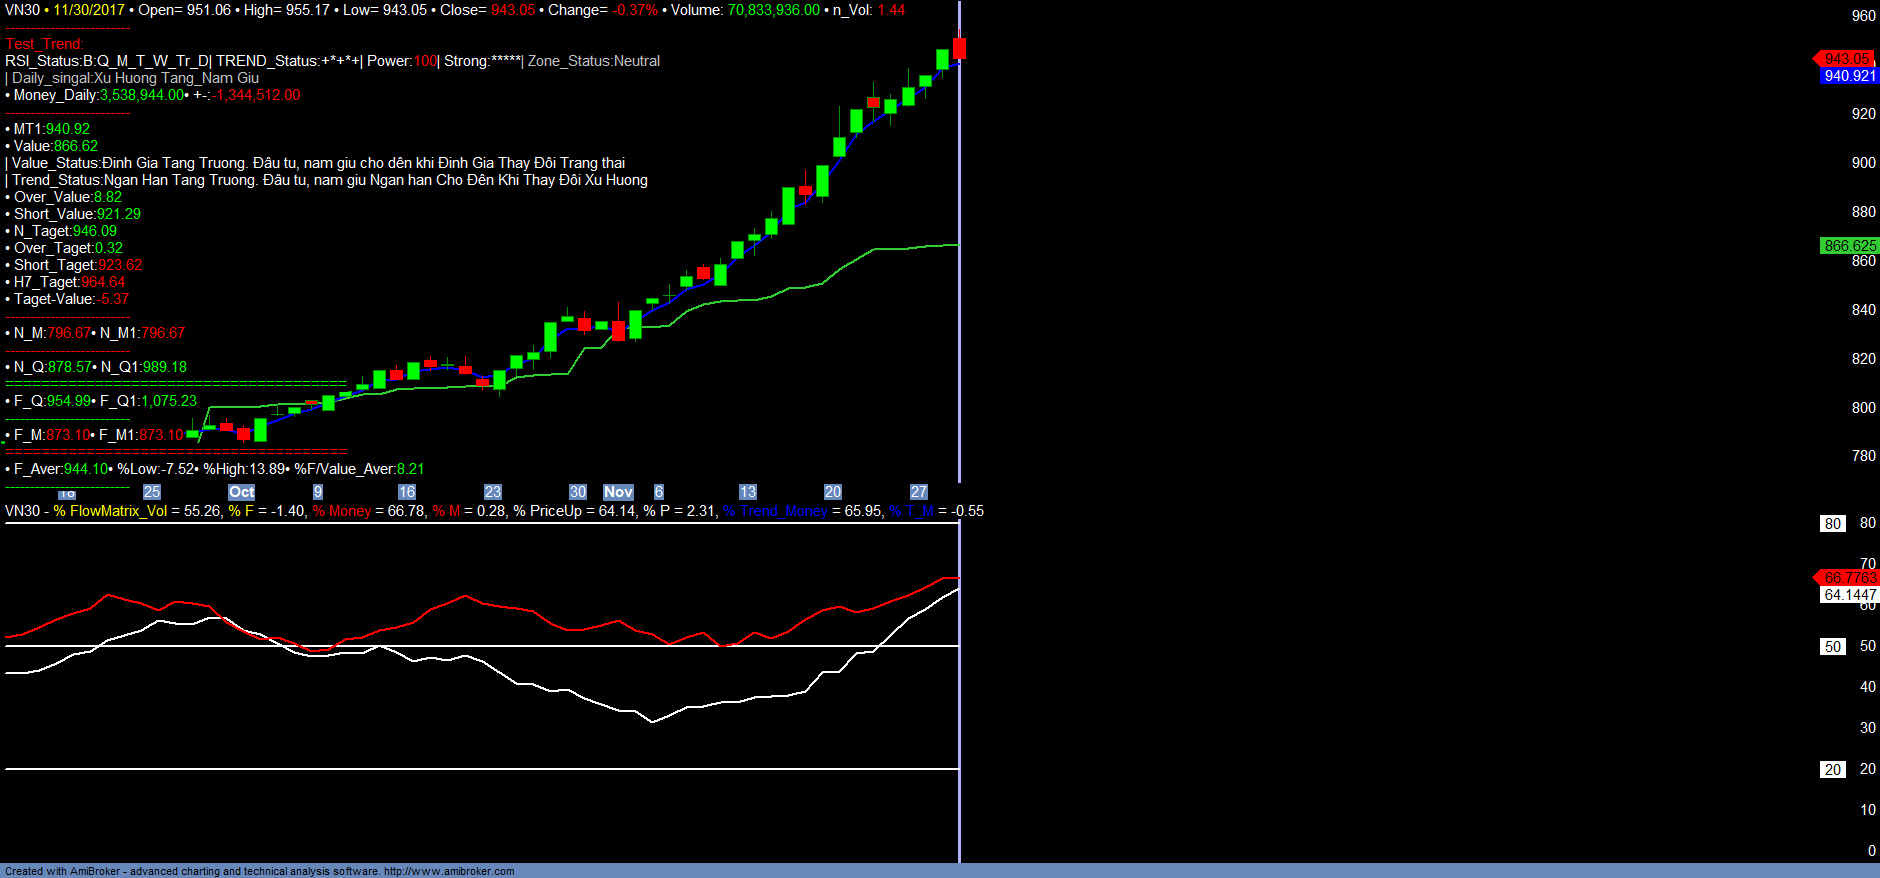Click the green 866.625 value tag
Image resolution: width=1880 pixels, height=878 pixels.
tap(1849, 246)
